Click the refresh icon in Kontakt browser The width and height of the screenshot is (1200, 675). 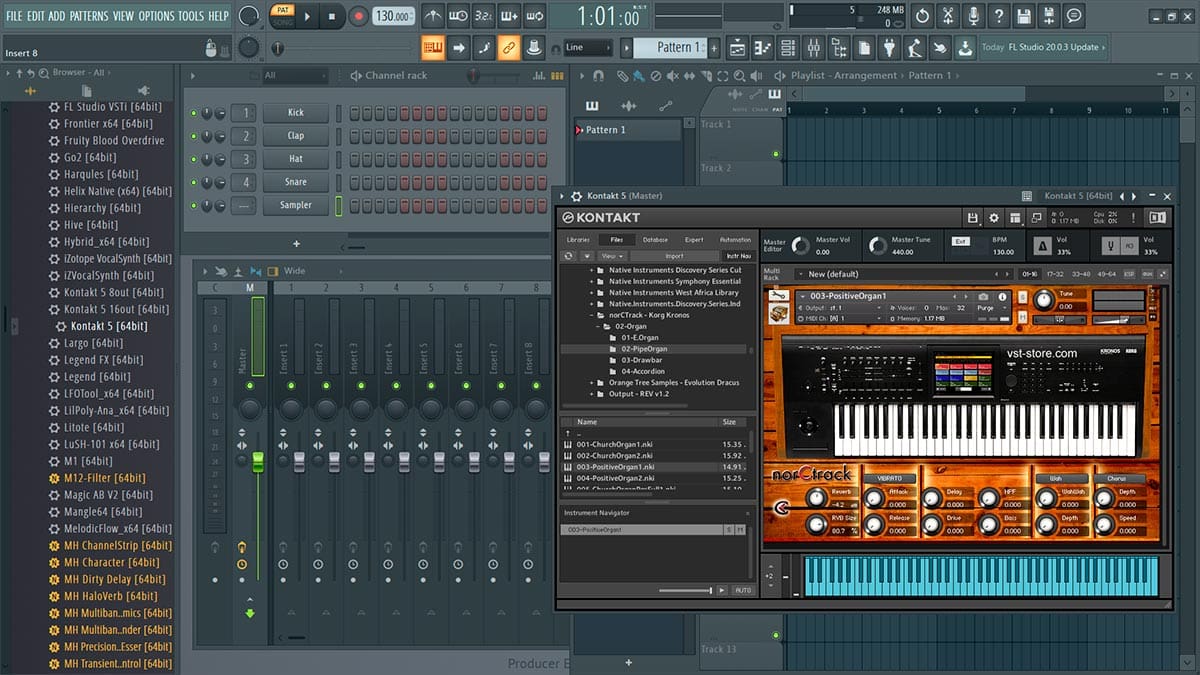click(x=568, y=256)
